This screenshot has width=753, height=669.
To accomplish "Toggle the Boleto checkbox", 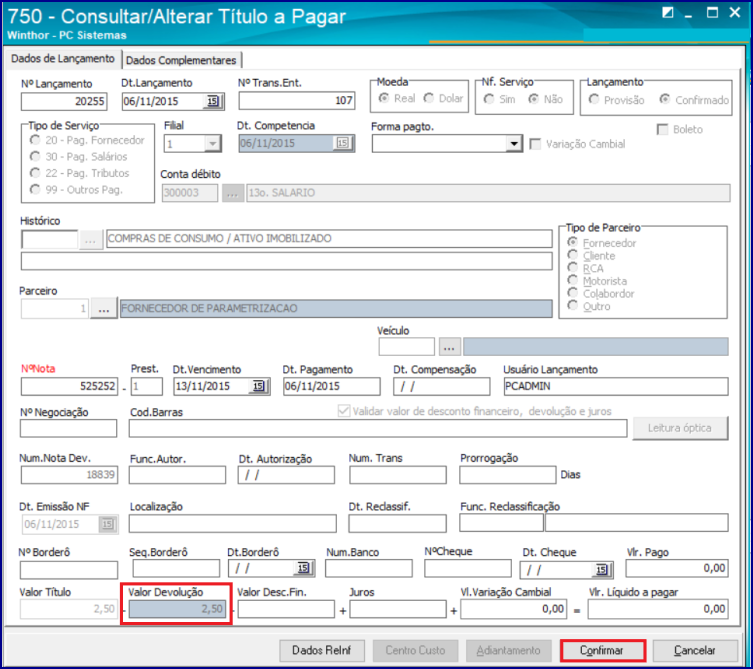I will [663, 130].
